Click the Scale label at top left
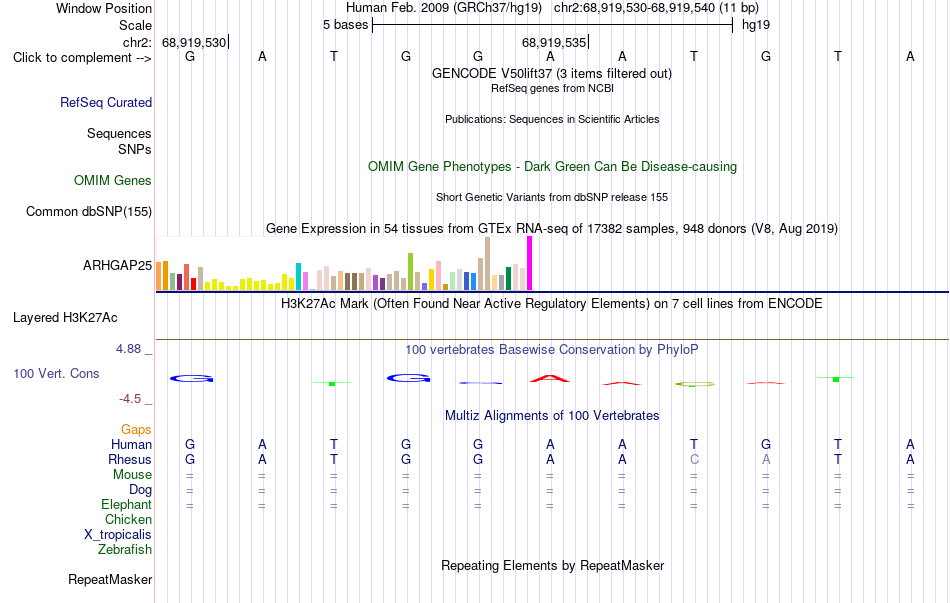 click(135, 25)
